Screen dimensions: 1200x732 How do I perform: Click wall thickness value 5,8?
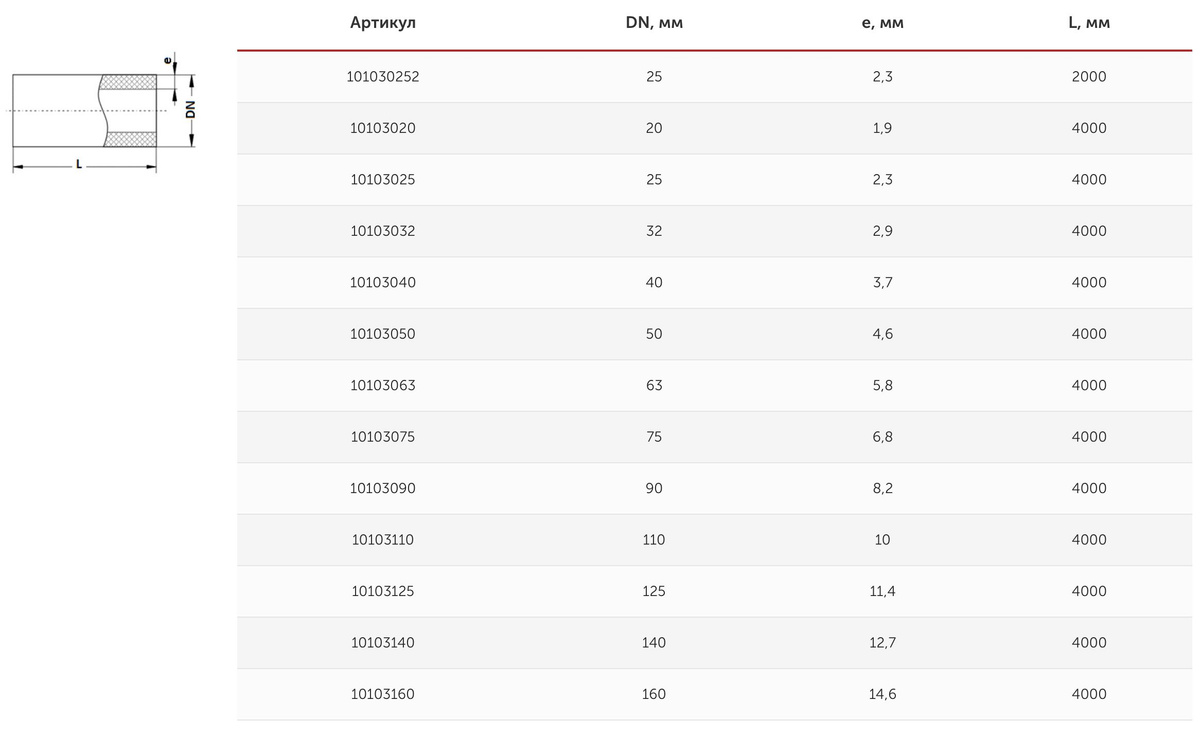[882, 385]
